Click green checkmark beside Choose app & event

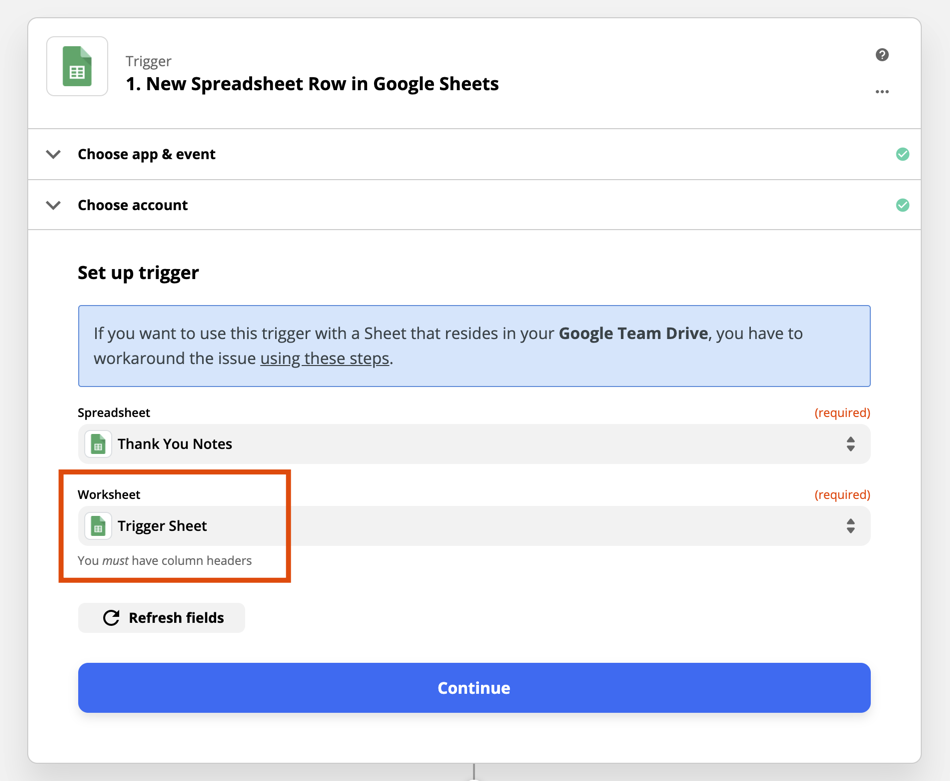(x=902, y=154)
